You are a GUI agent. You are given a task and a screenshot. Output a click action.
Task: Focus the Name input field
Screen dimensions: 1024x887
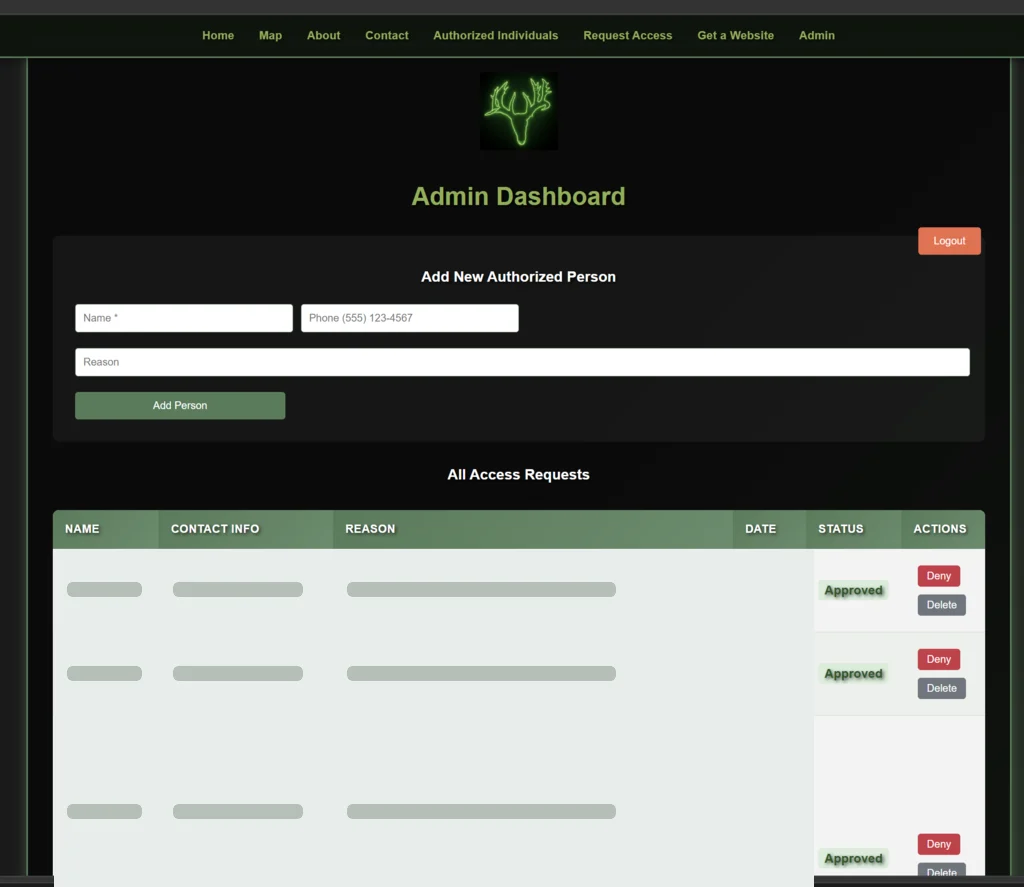coord(184,318)
